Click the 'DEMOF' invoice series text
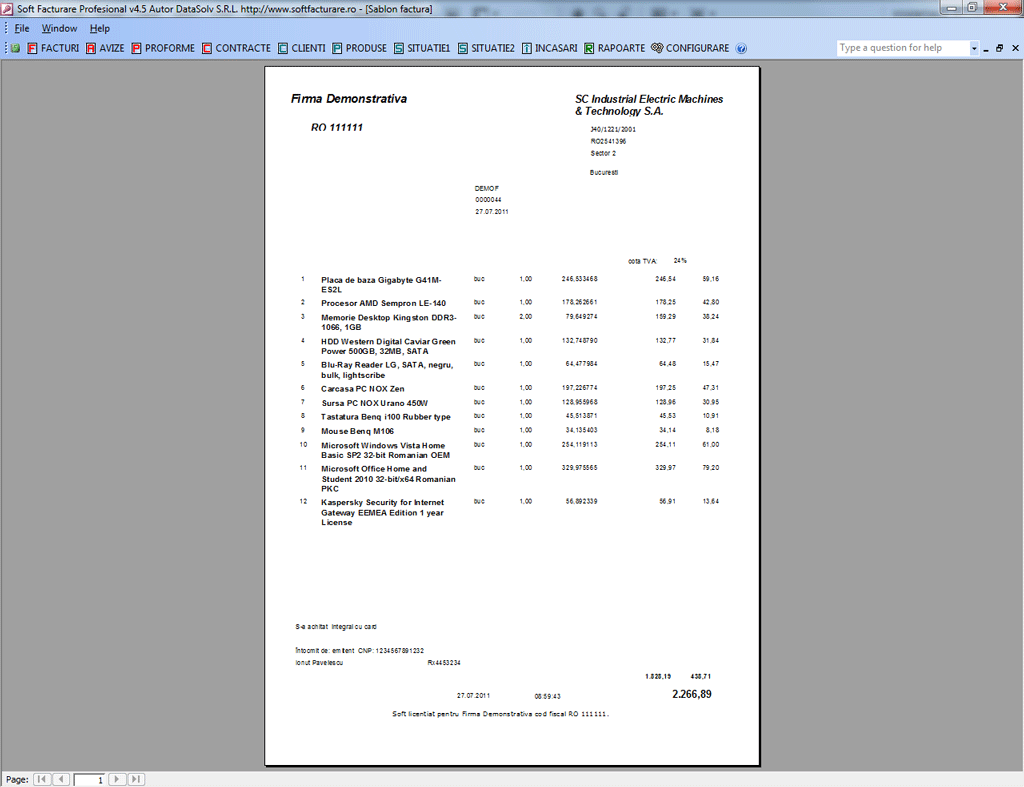This screenshot has height=787, width=1024. 487,188
